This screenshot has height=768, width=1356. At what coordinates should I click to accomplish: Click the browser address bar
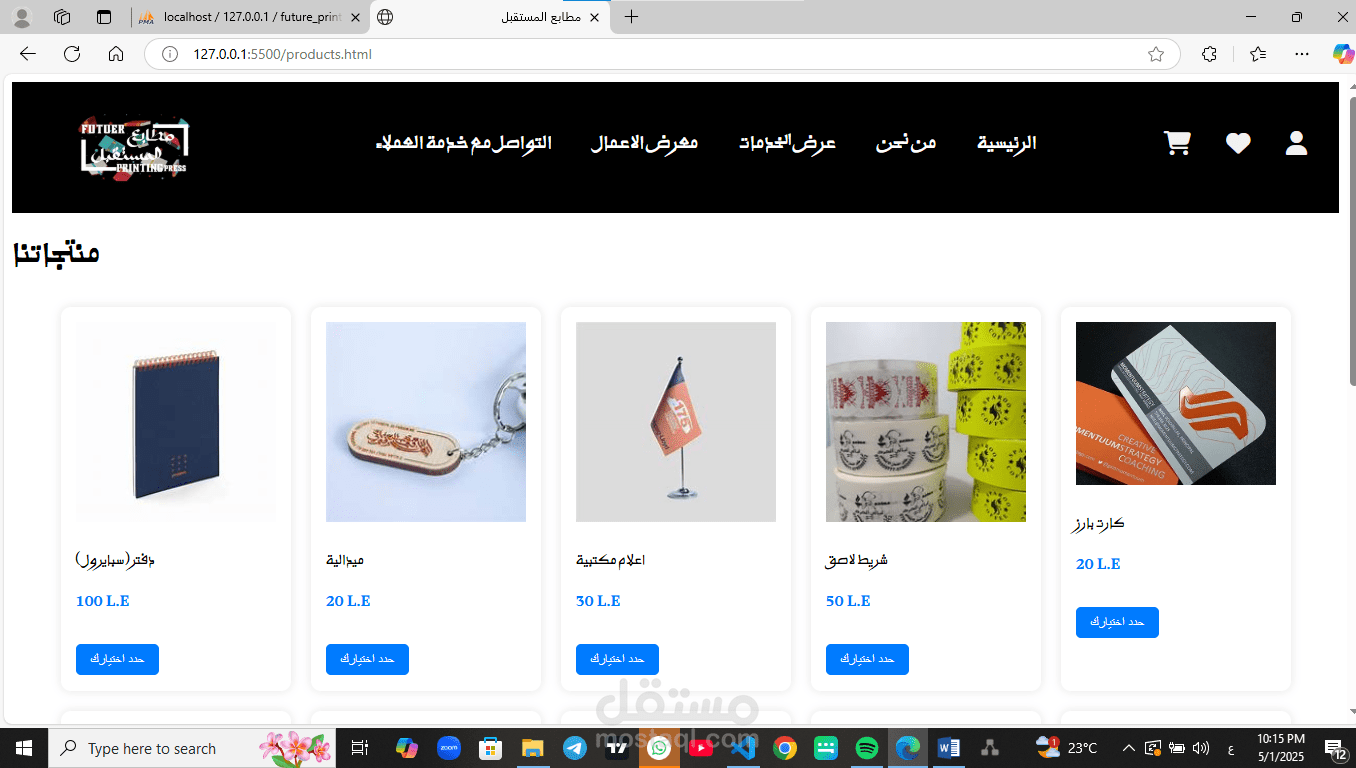point(662,54)
